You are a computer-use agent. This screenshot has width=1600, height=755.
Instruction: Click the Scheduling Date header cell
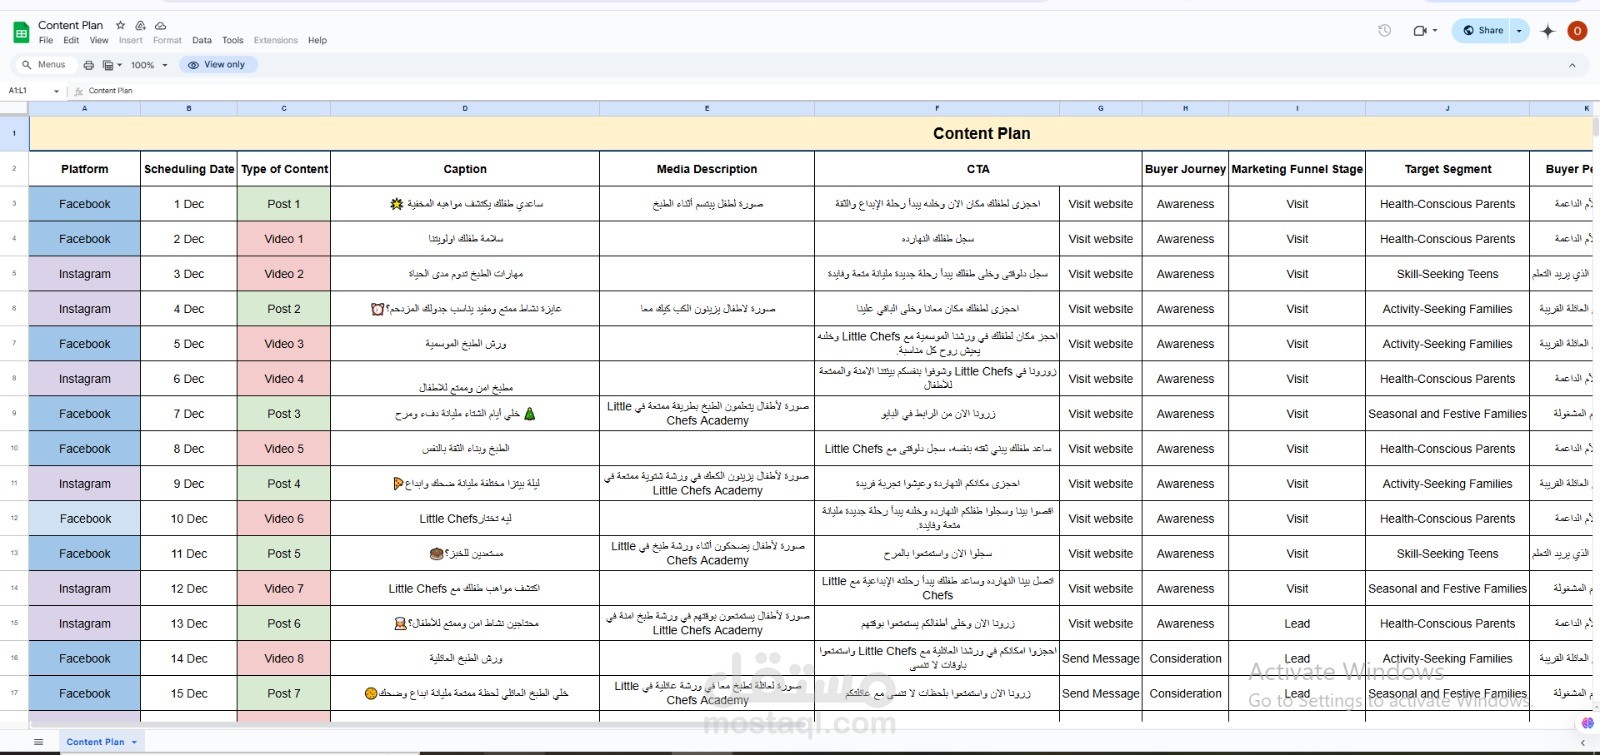189,169
